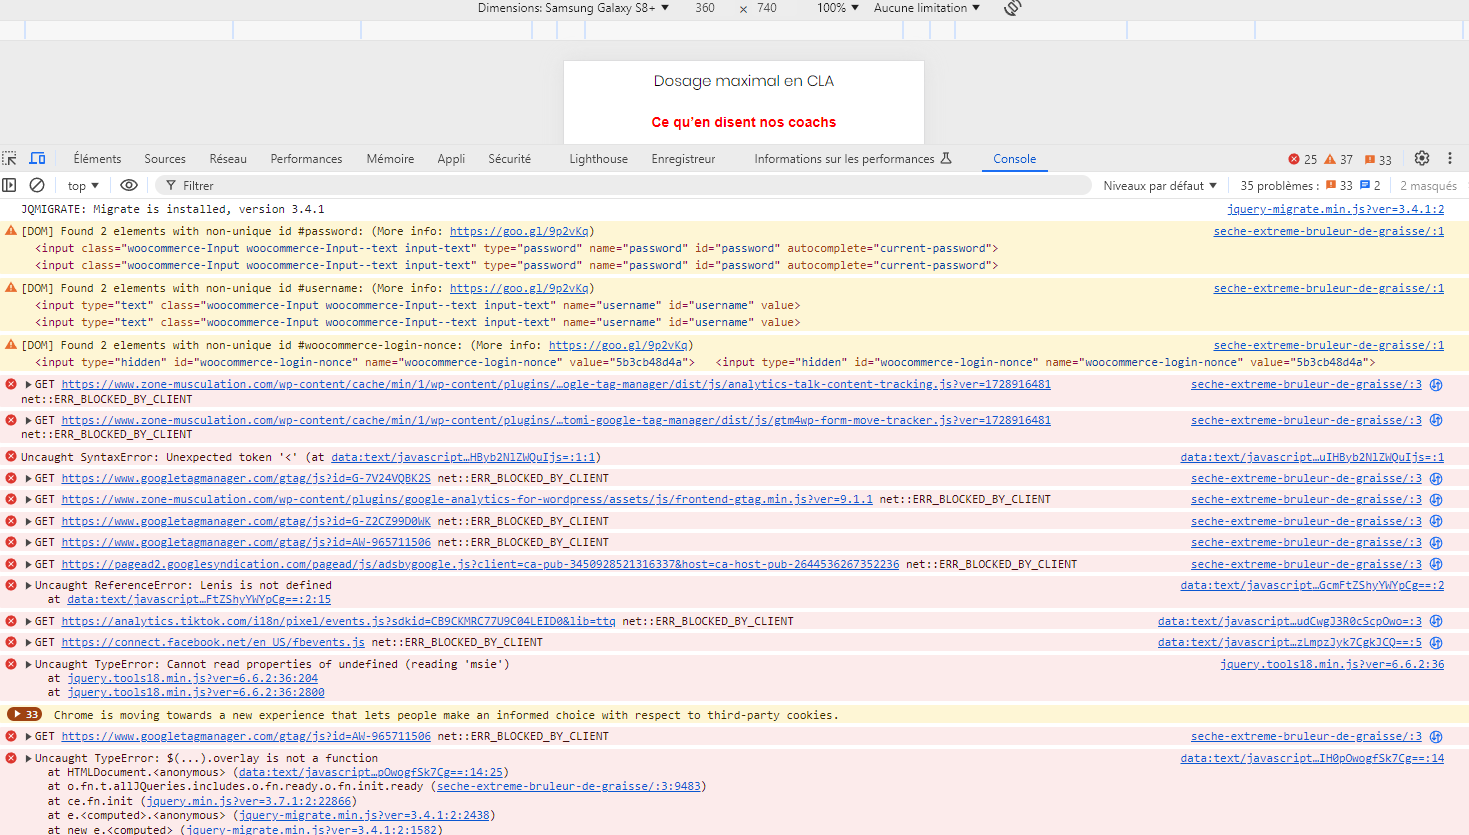The height and width of the screenshot is (835, 1469).
Task: Switch to the Lighthouse tab
Action: 598,159
